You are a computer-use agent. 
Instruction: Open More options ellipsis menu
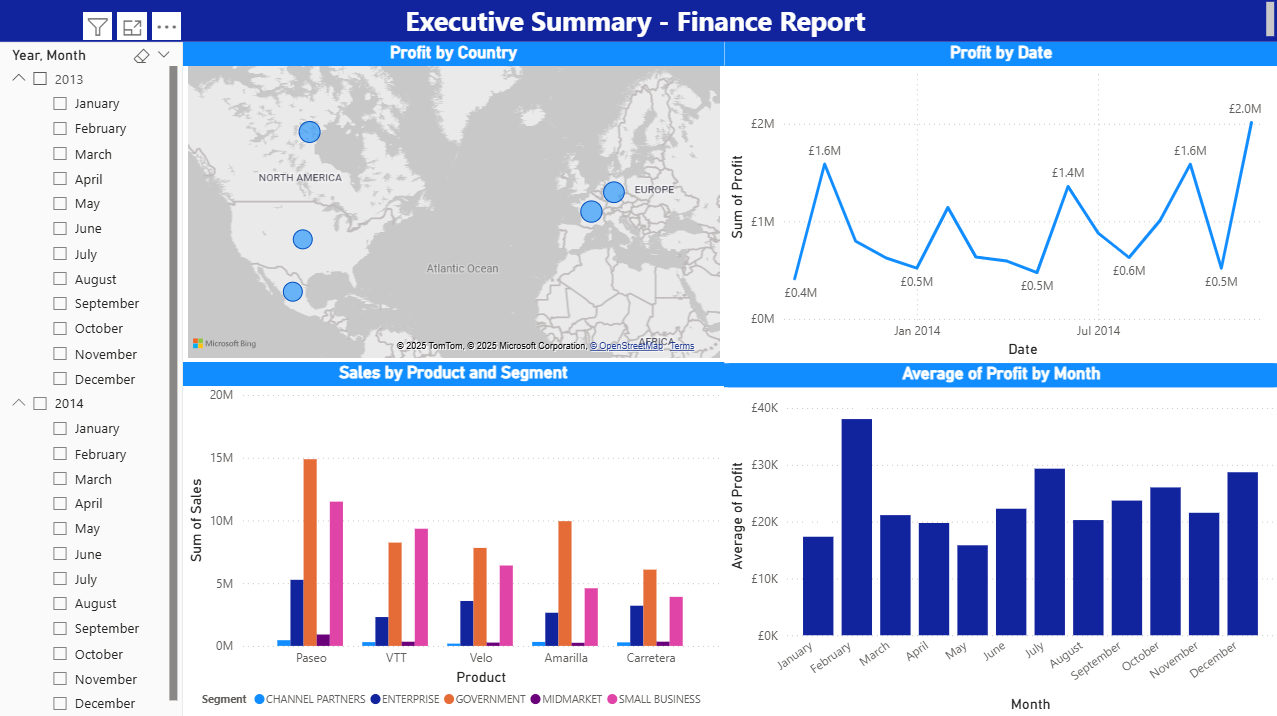click(x=167, y=26)
